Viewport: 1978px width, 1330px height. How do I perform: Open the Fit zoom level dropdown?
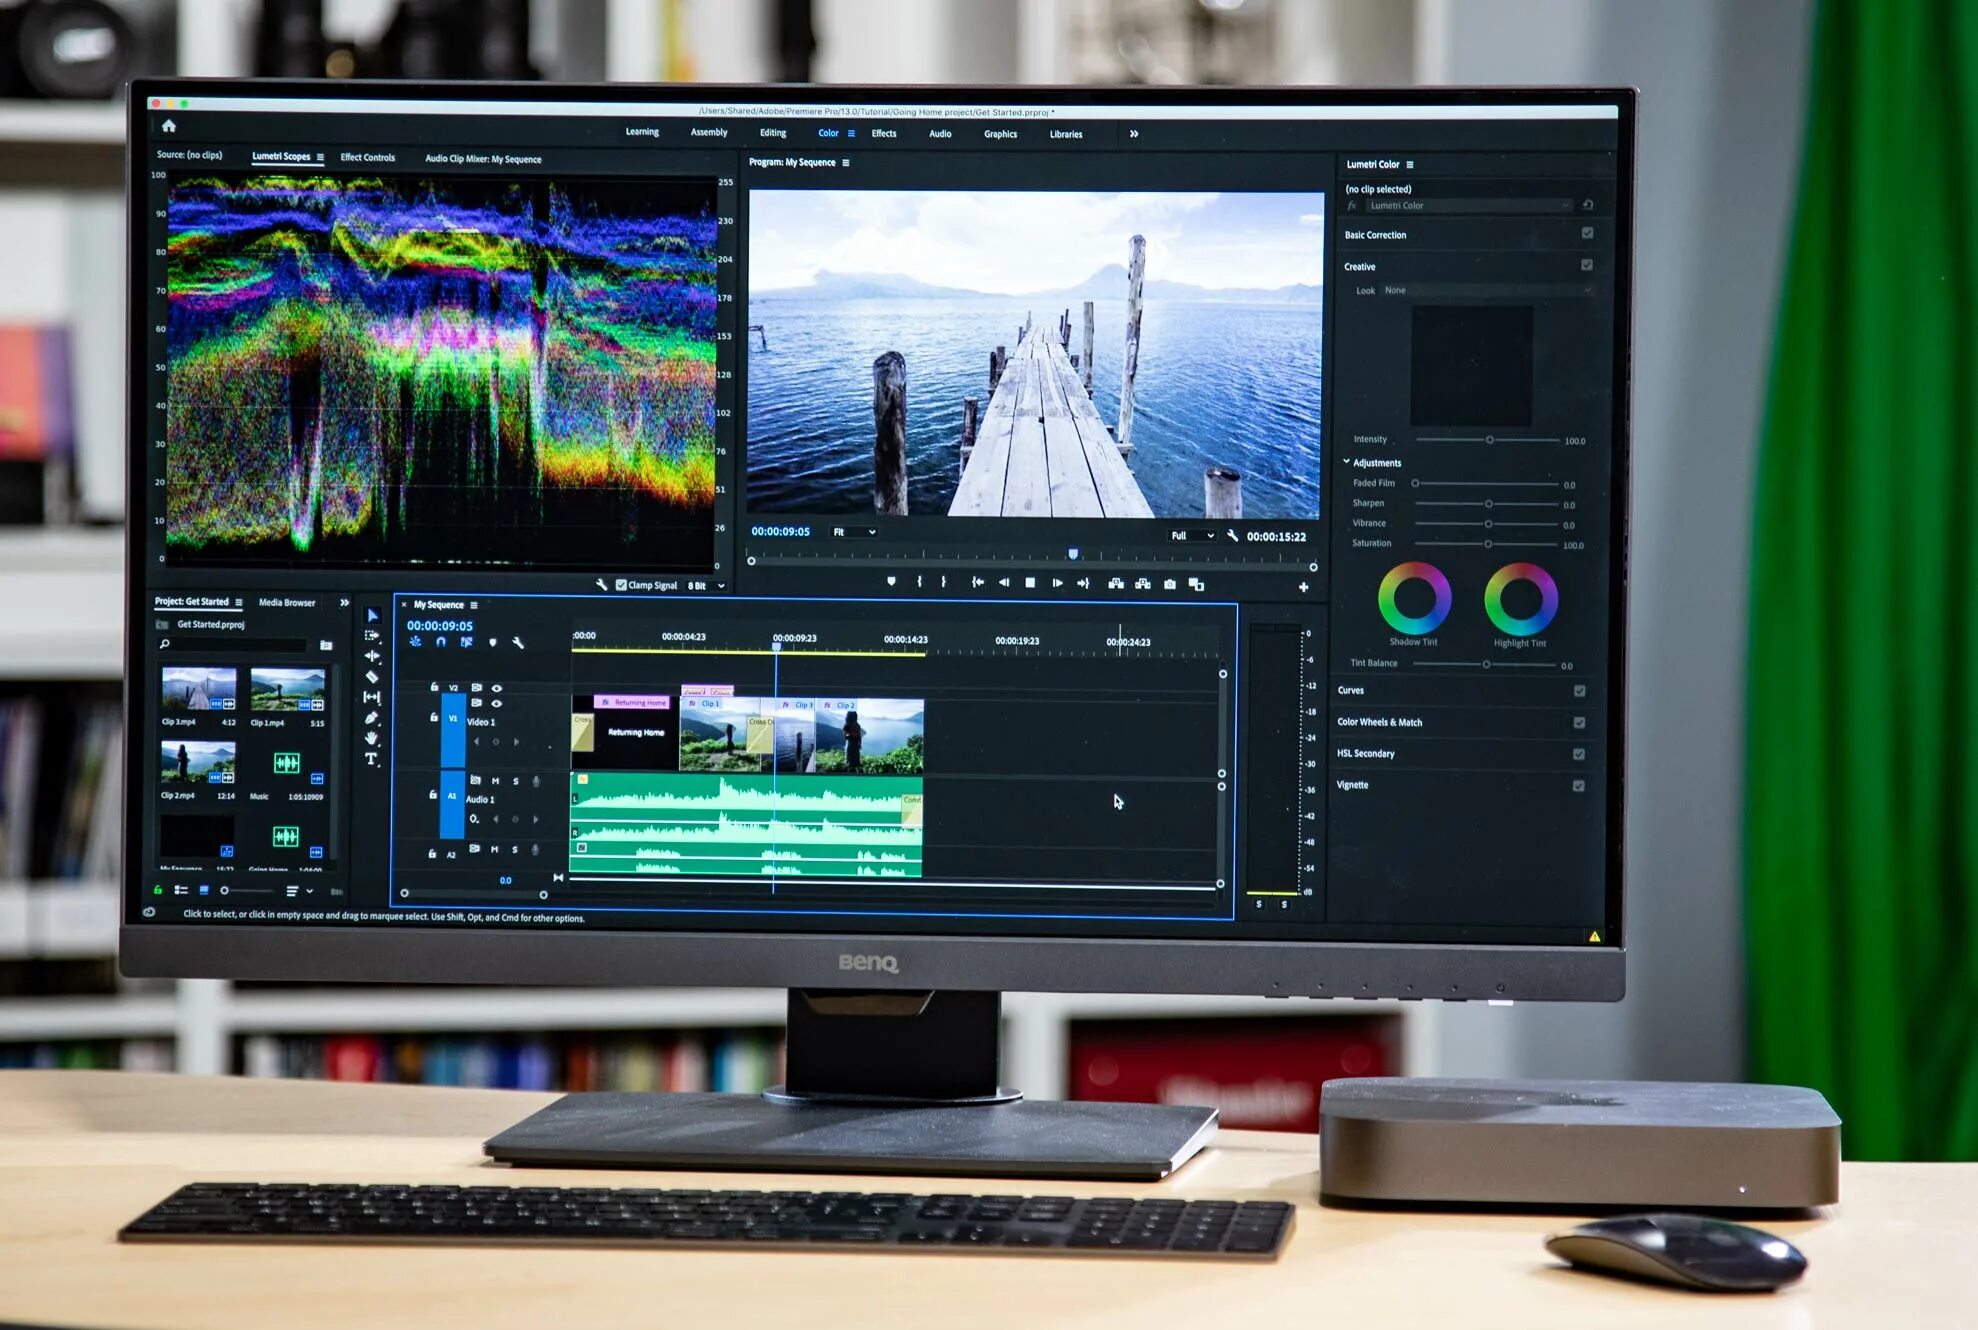pyautogui.click(x=854, y=532)
